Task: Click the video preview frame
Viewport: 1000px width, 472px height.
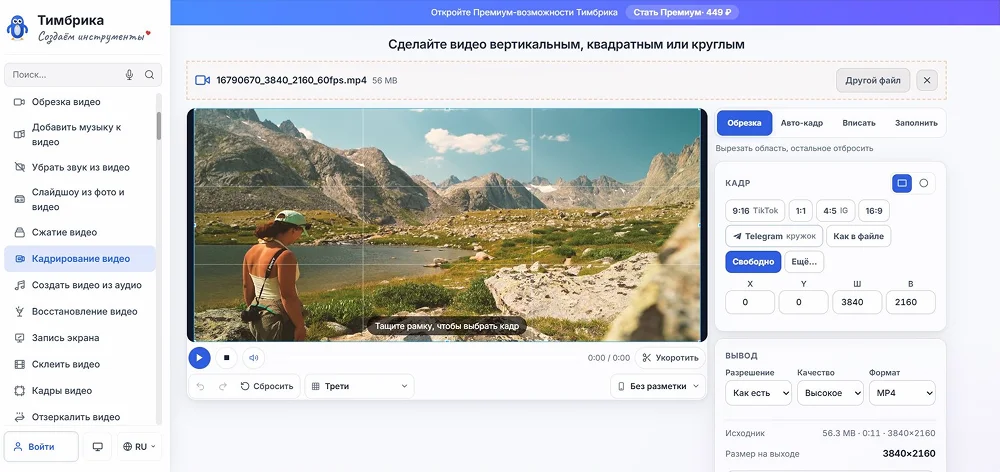Action: (x=447, y=225)
